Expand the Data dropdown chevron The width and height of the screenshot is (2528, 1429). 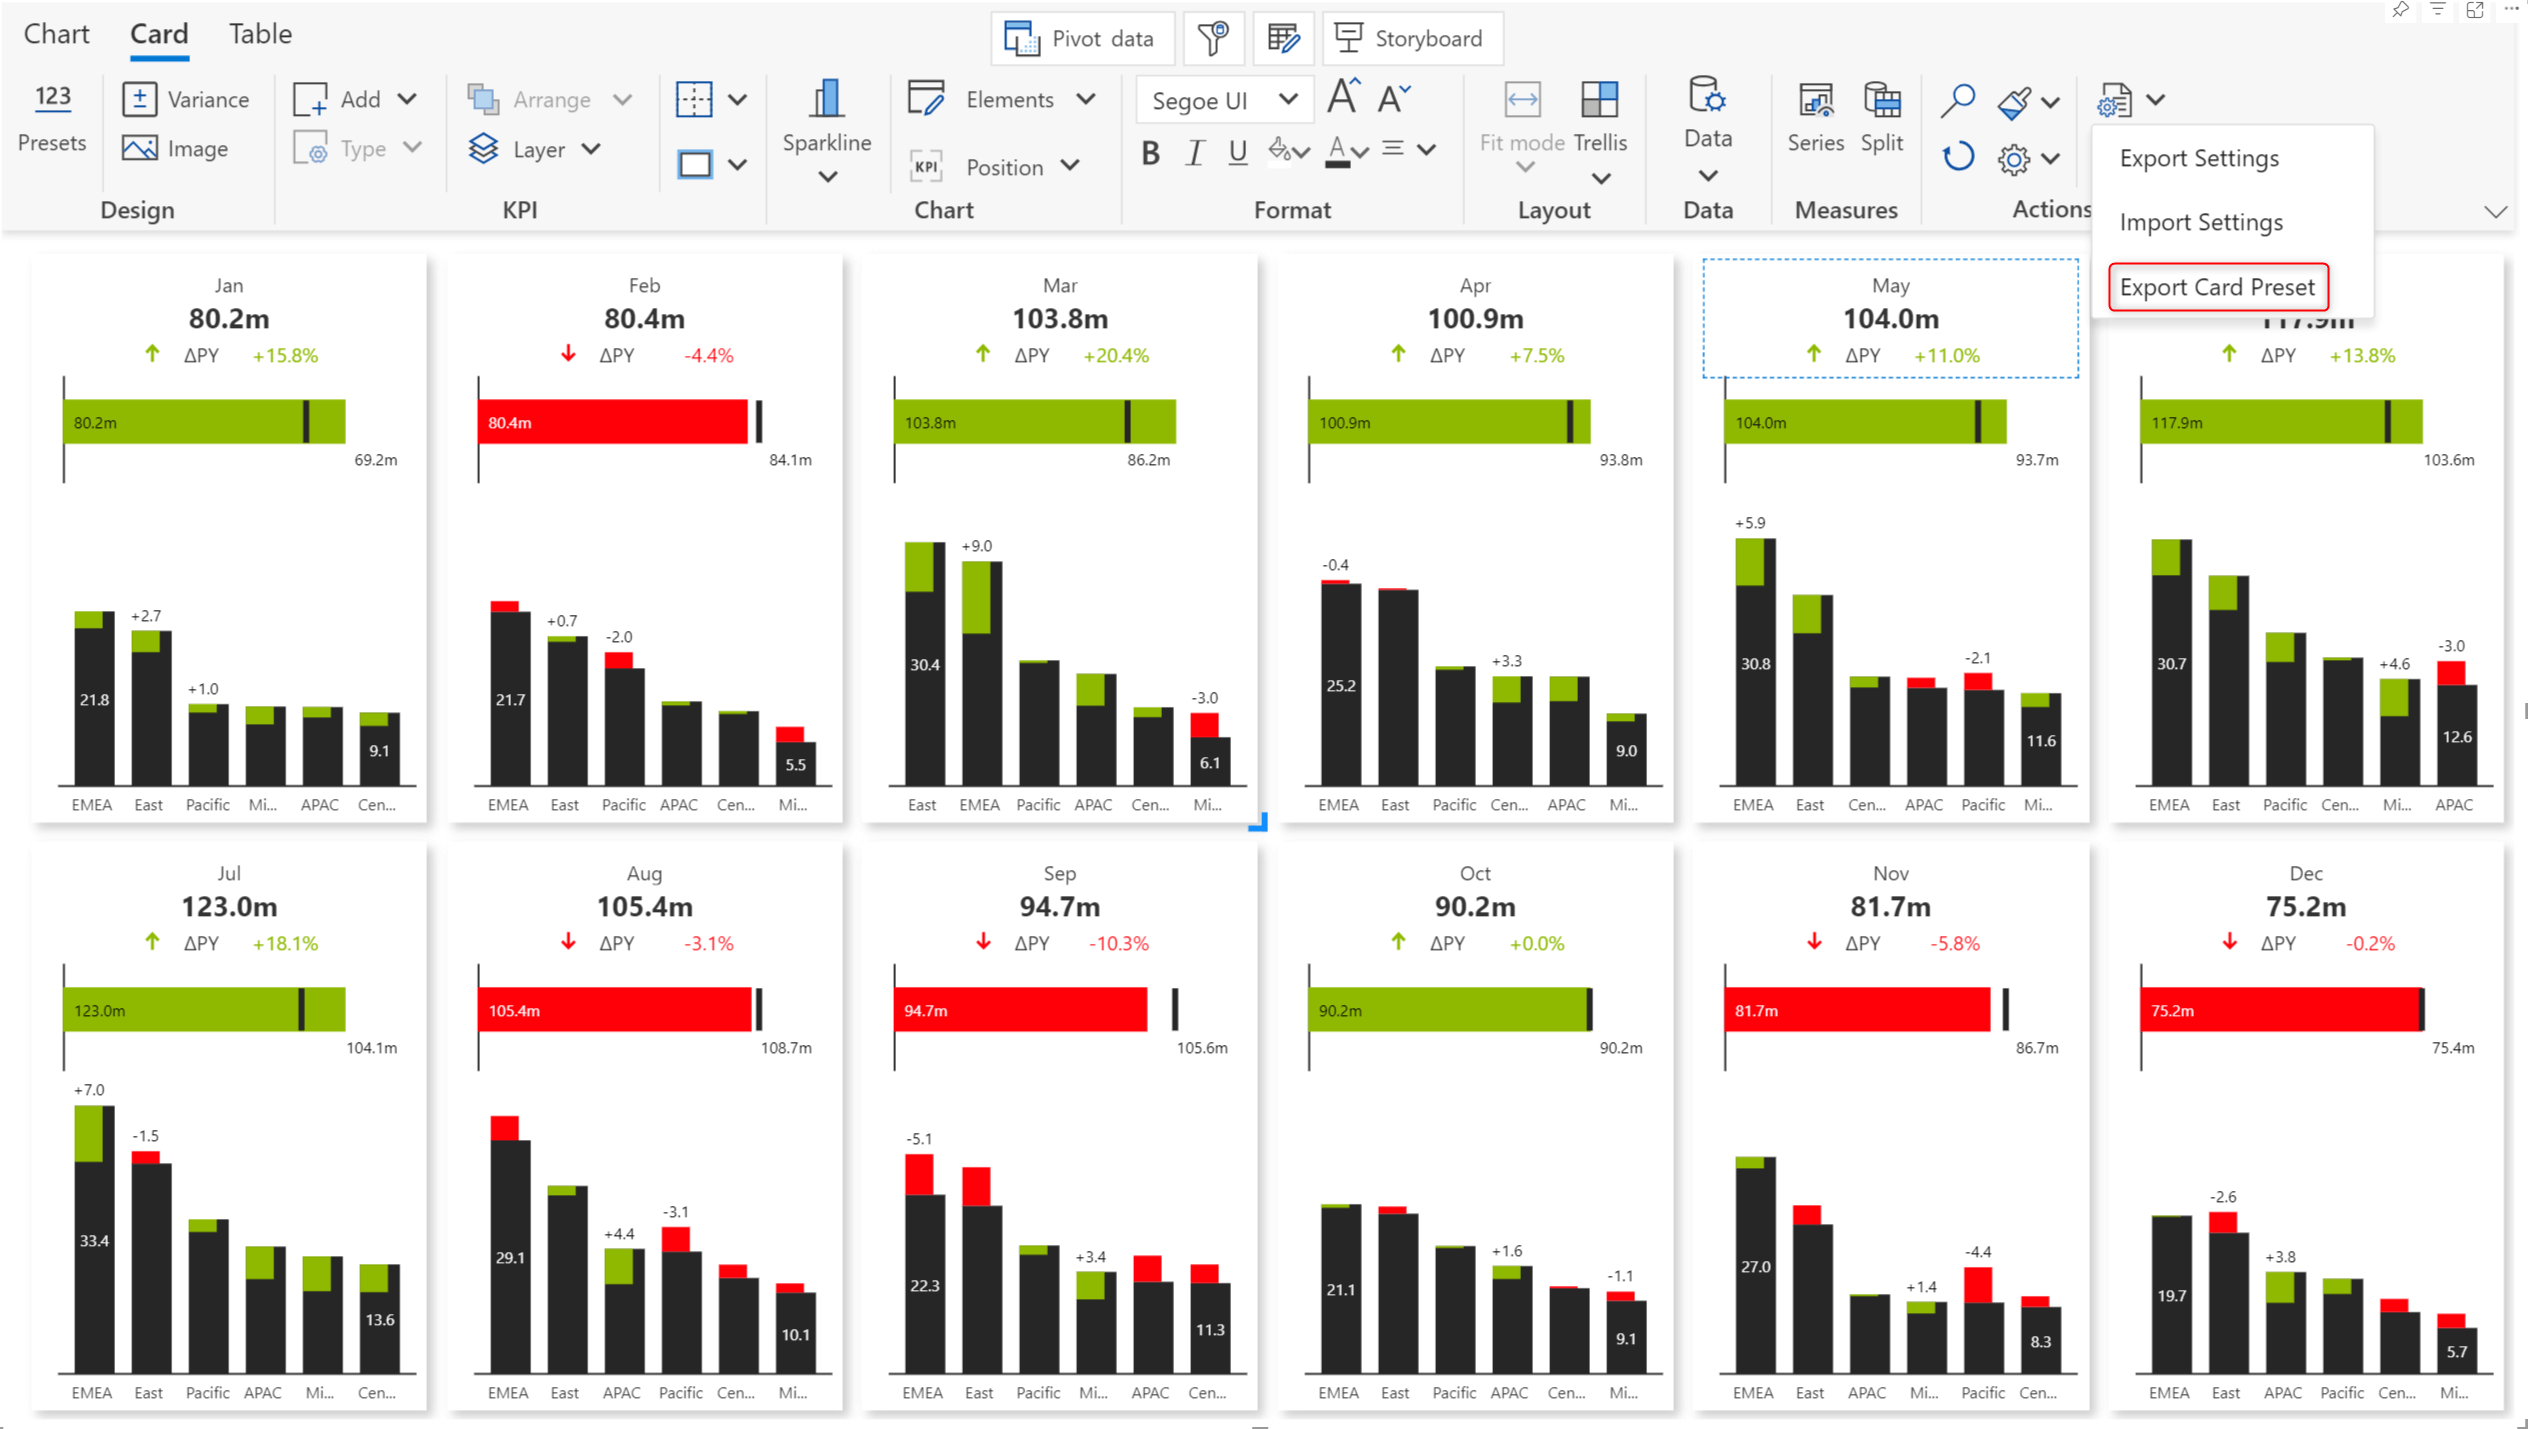point(1708,176)
